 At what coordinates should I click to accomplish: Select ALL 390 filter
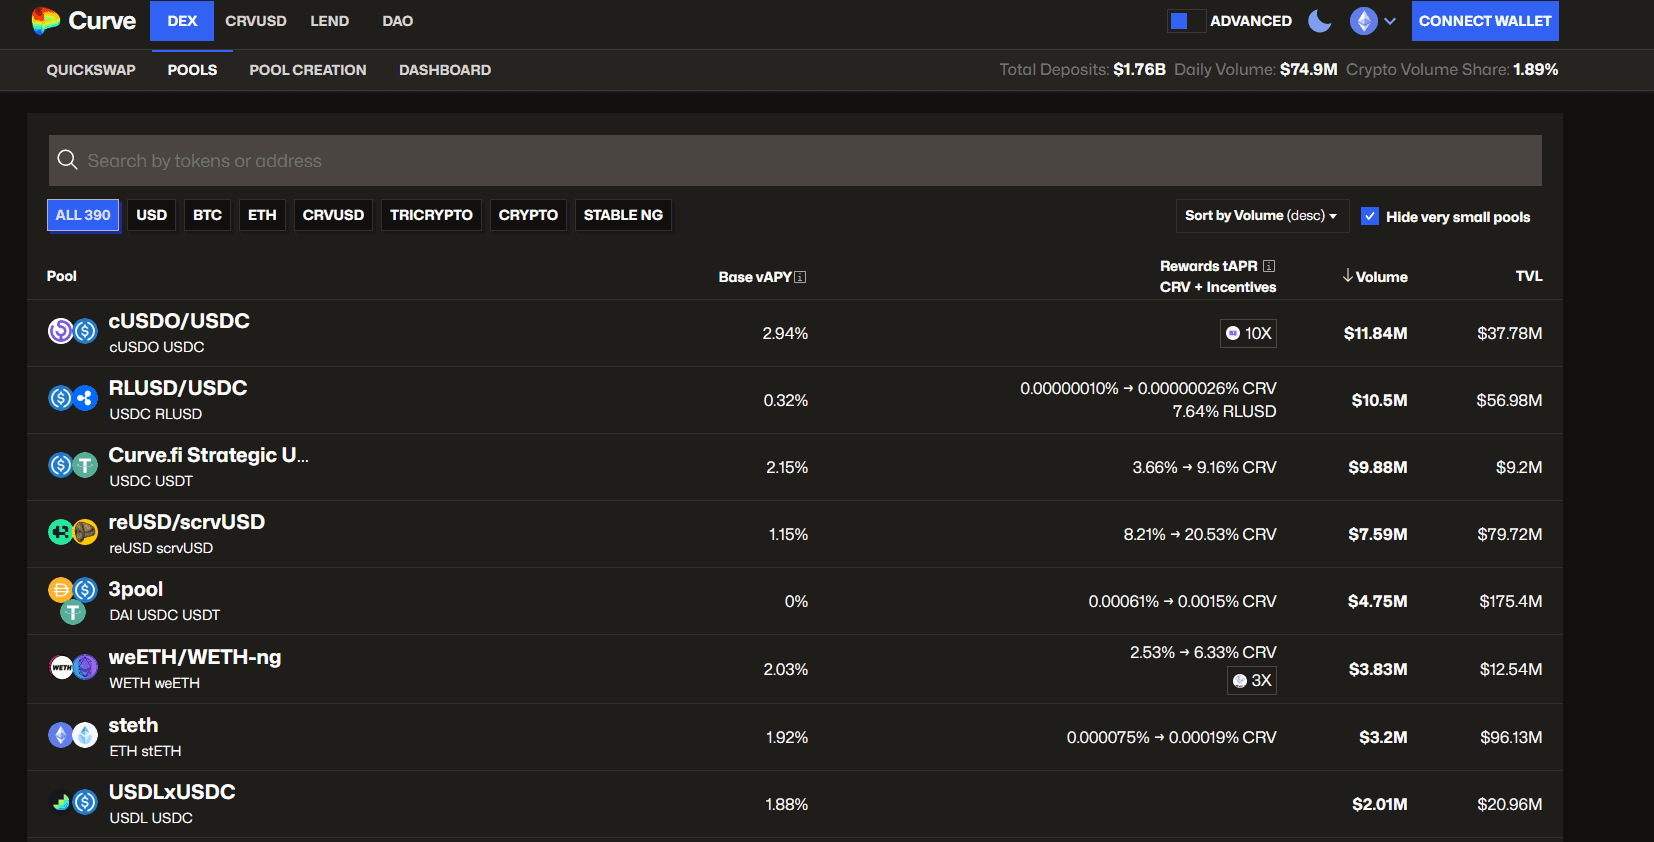point(83,215)
